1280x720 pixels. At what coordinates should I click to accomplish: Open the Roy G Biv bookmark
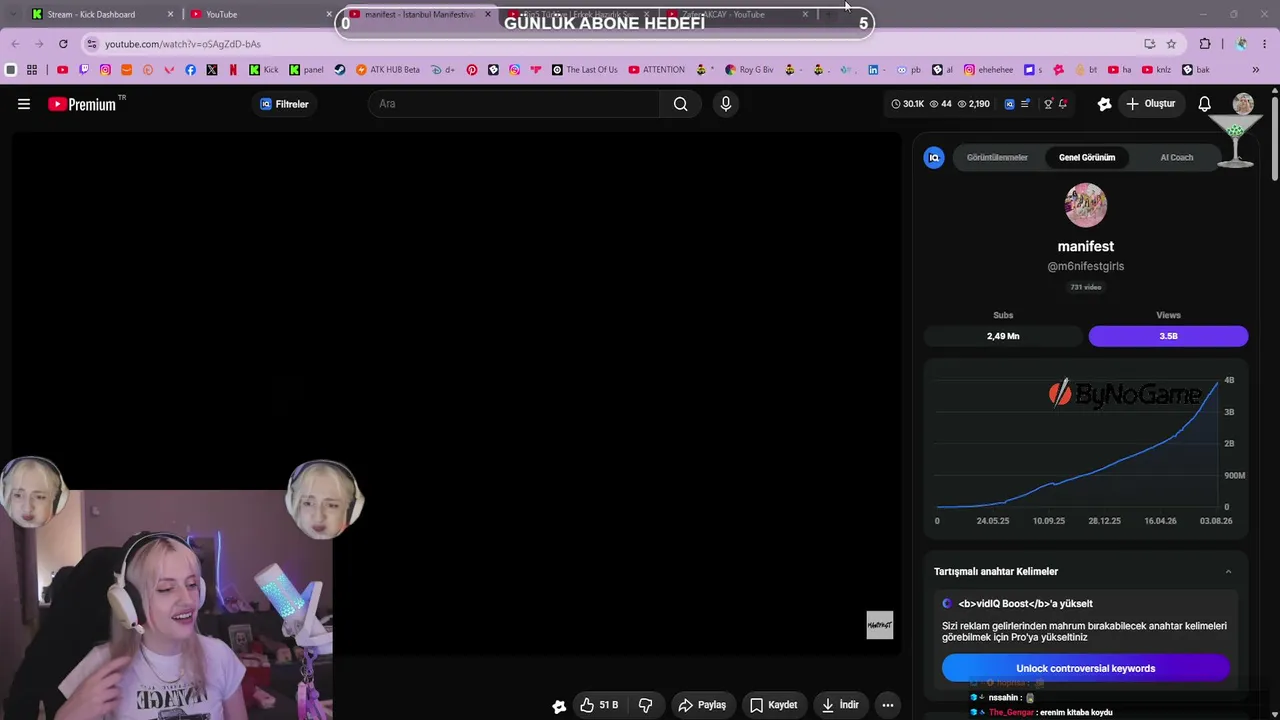(x=749, y=70)
